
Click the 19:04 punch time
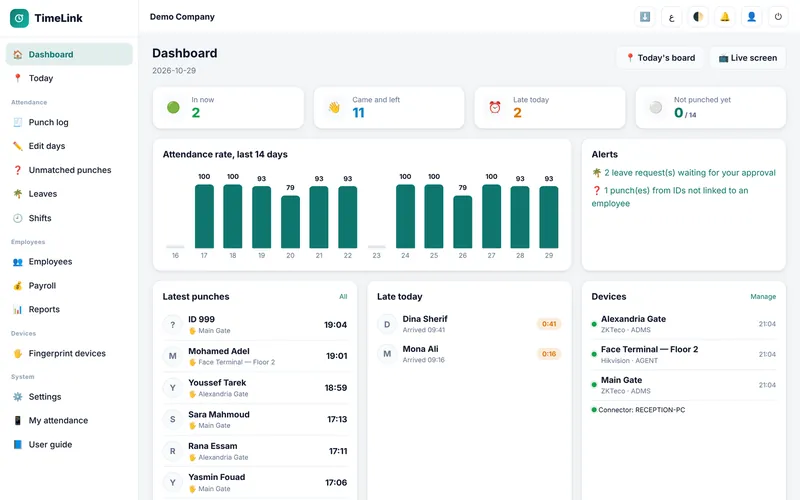point(335,324)
